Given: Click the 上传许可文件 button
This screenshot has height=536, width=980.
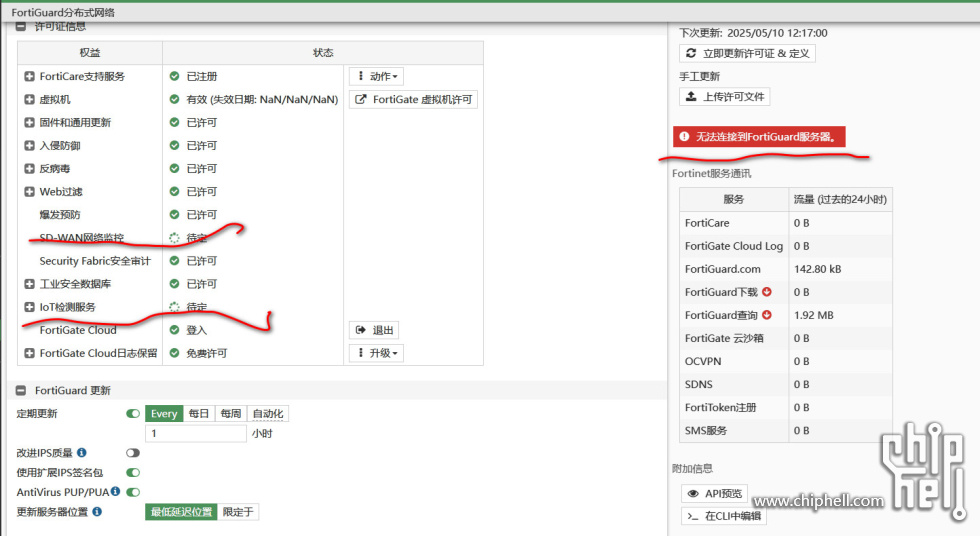Looking at the screenshot, I should (725, 96).
